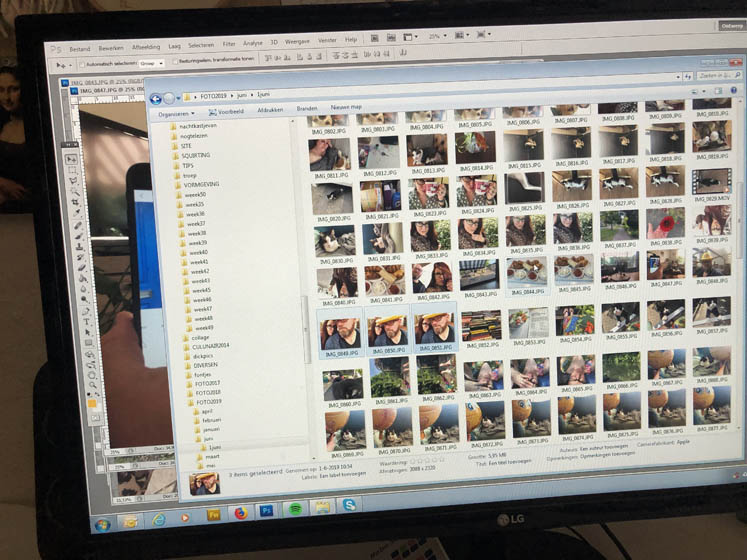Open the Groep dropdown in options bar

[x=153, y=61]
